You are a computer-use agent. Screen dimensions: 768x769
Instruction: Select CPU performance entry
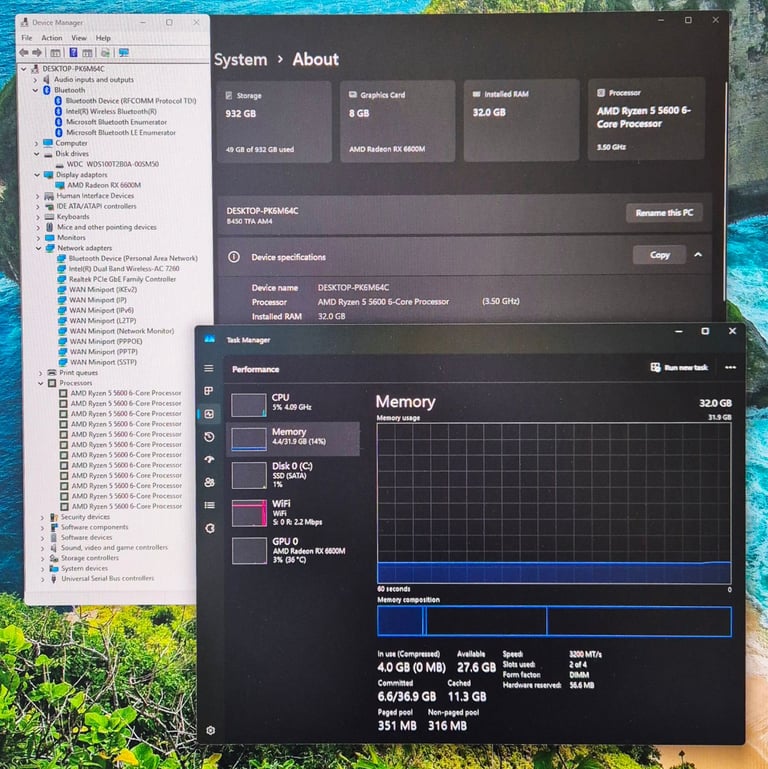(293, 404)
